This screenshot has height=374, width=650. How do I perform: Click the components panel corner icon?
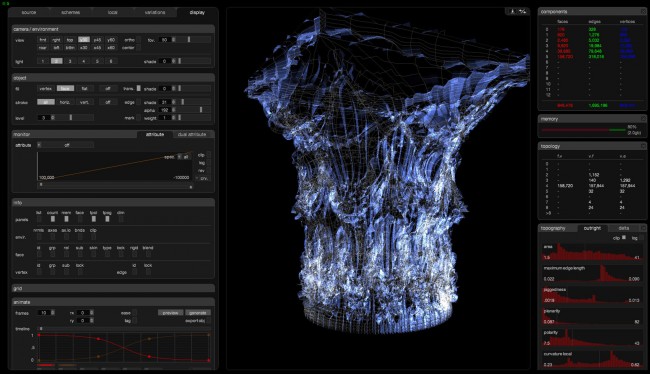(x=643, y=12)
